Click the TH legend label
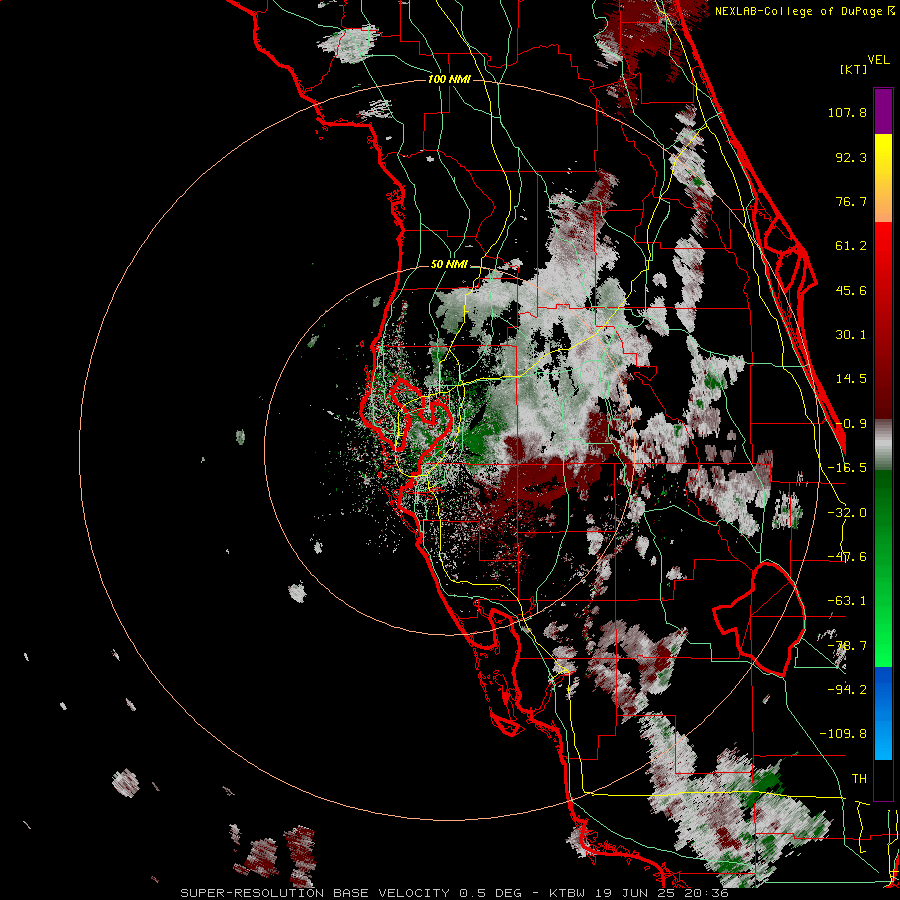The width and height of the screenshot is (900, 900). [x=859, y=779]
